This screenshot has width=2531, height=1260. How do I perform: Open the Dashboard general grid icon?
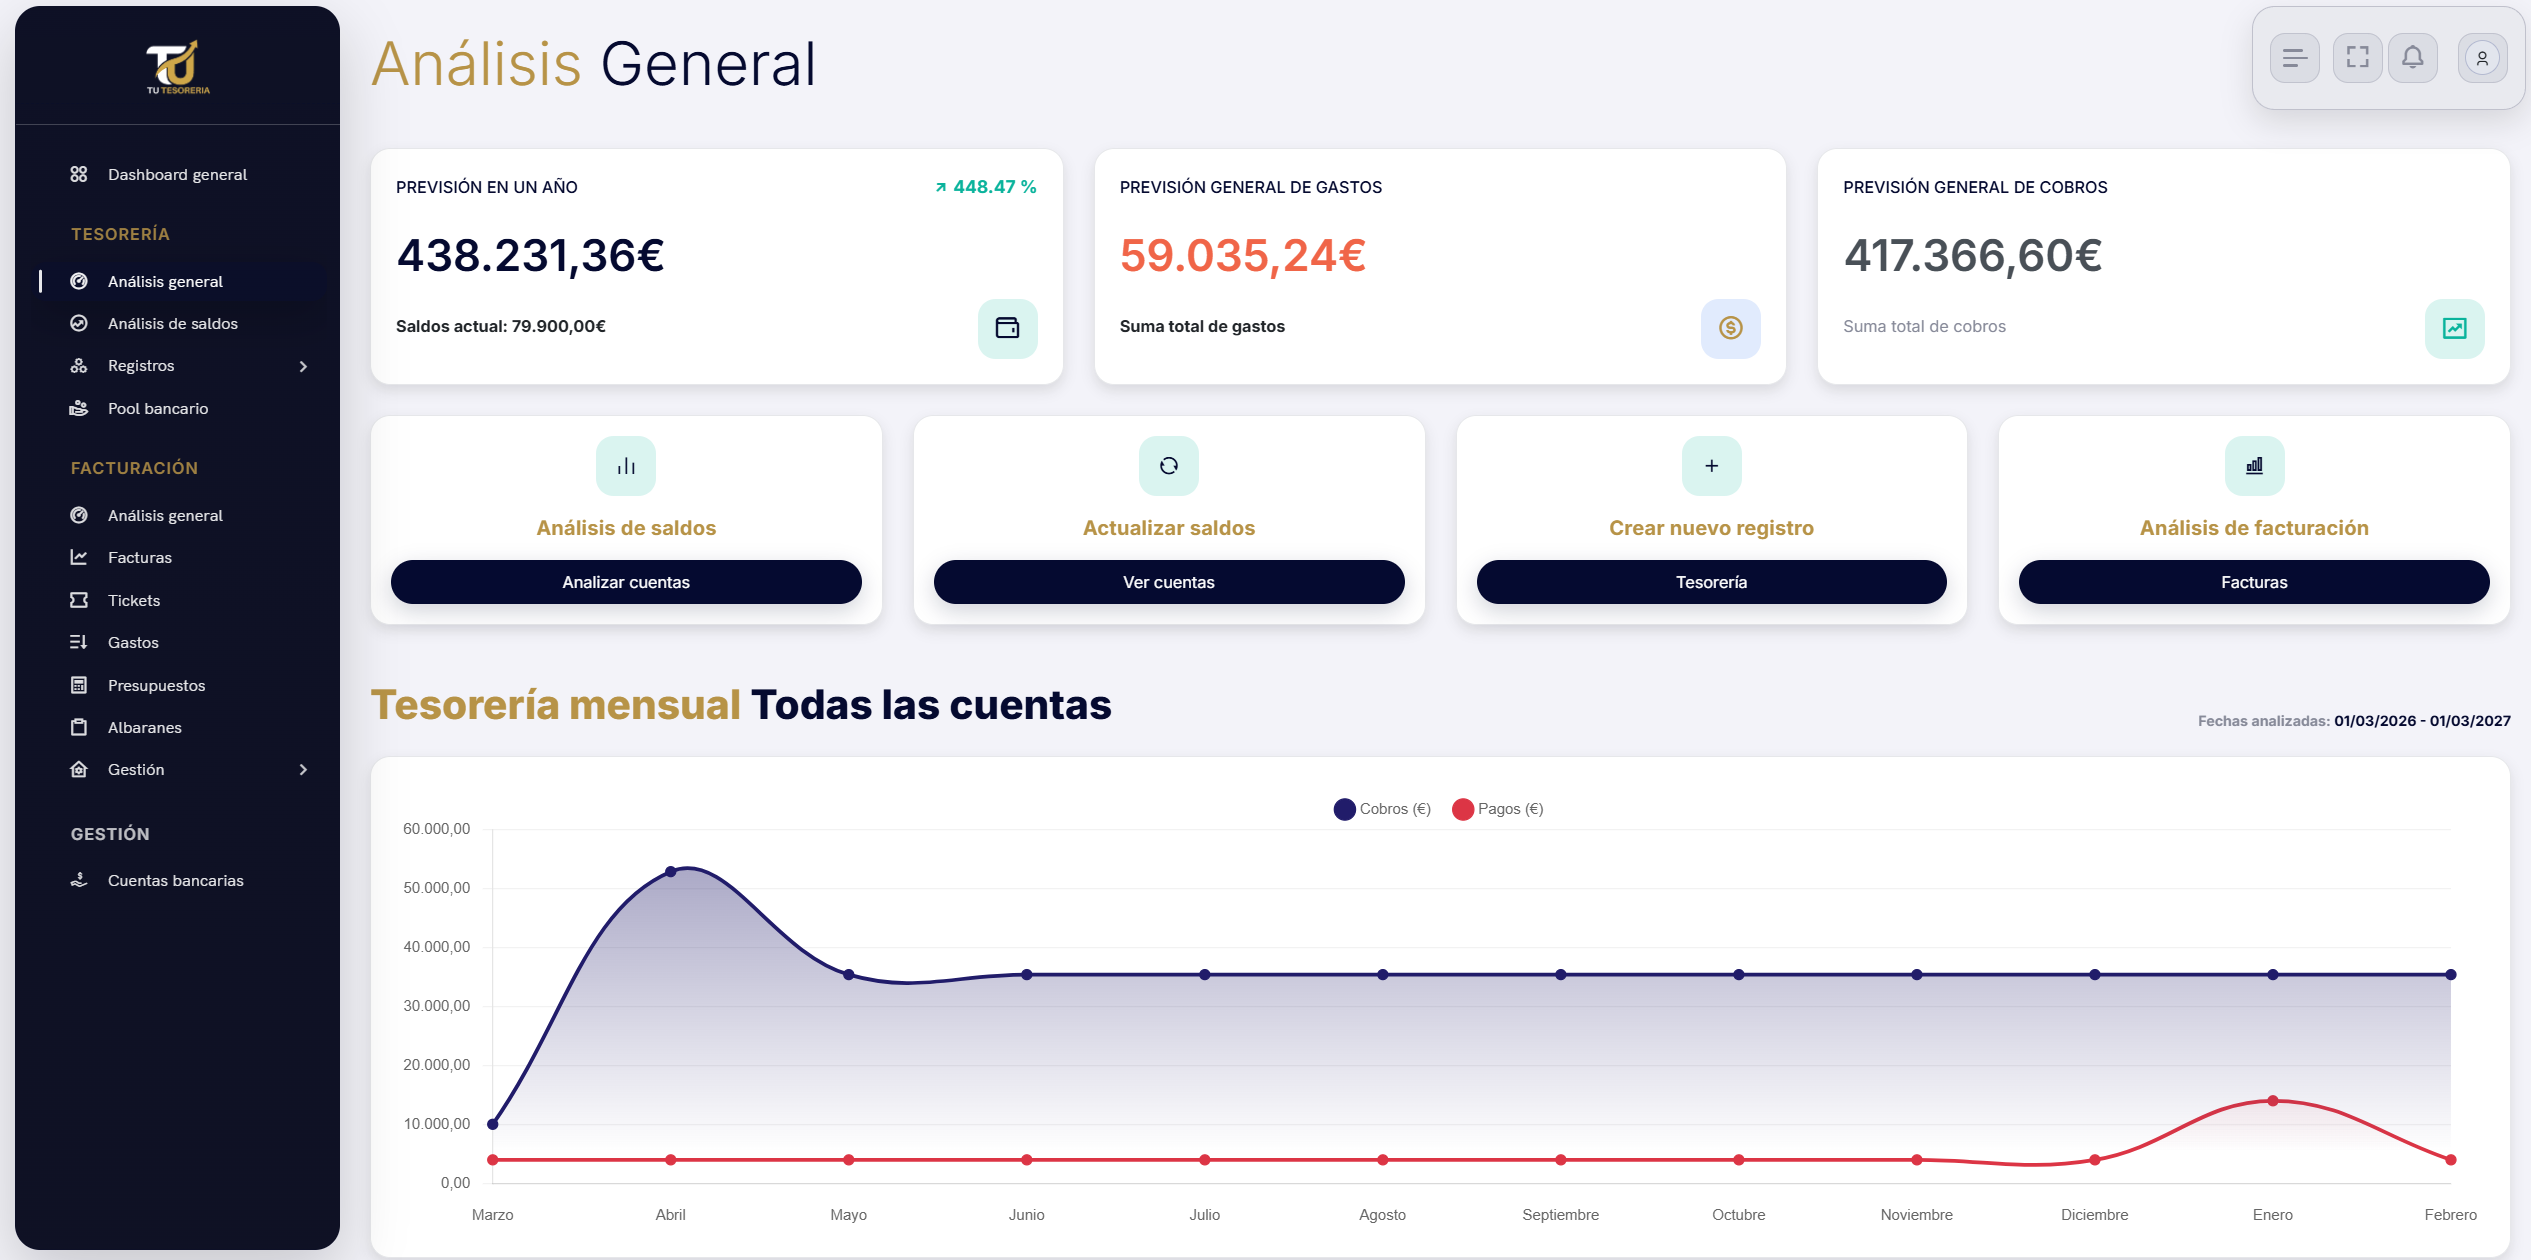[x=79, y=174]
